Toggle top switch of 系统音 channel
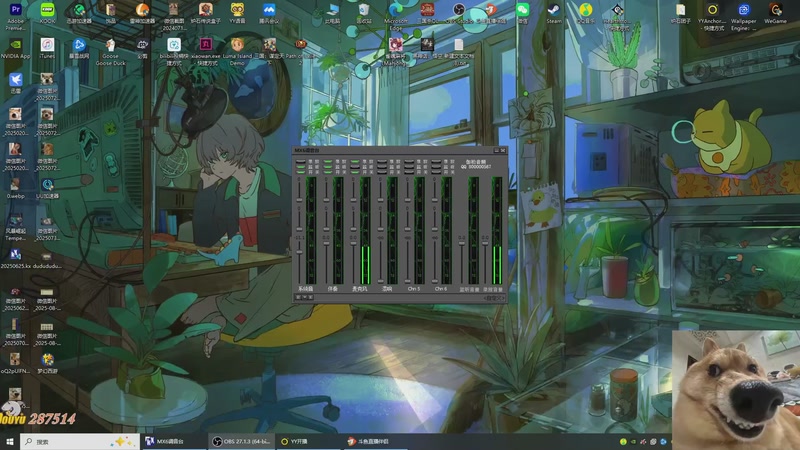This screenshot has width=800, height=450. coord(301,162)
